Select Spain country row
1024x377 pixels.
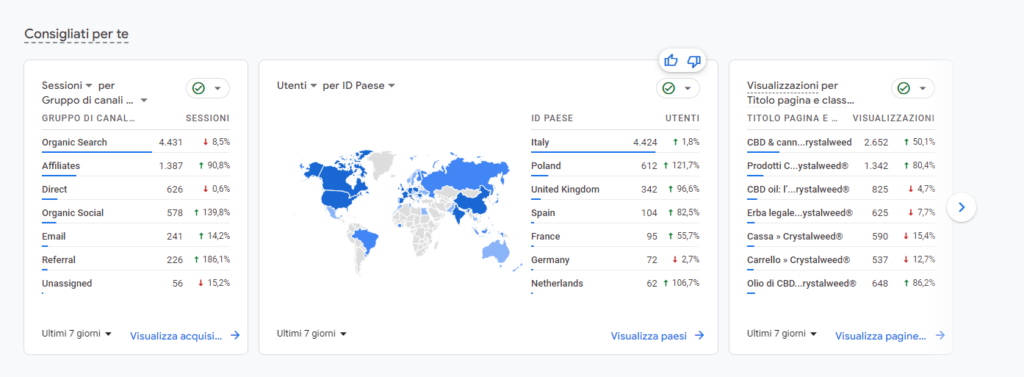(615, 213)
